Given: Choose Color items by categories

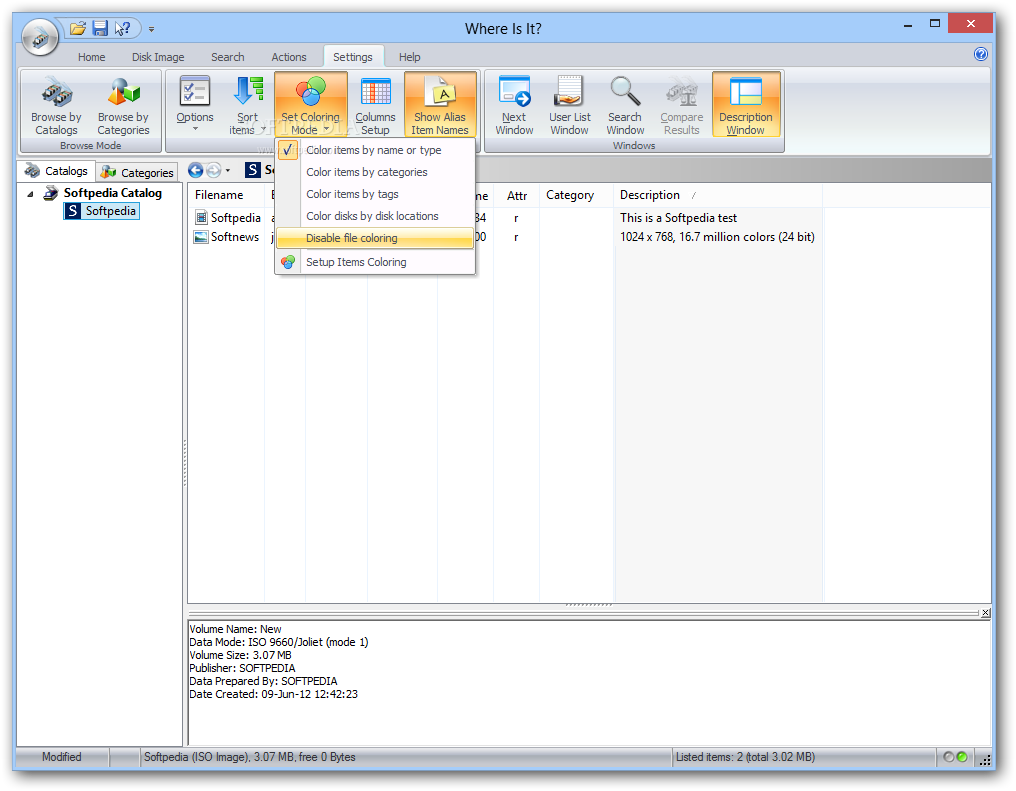Looking at the screenshot, I should tap(375, 172).
